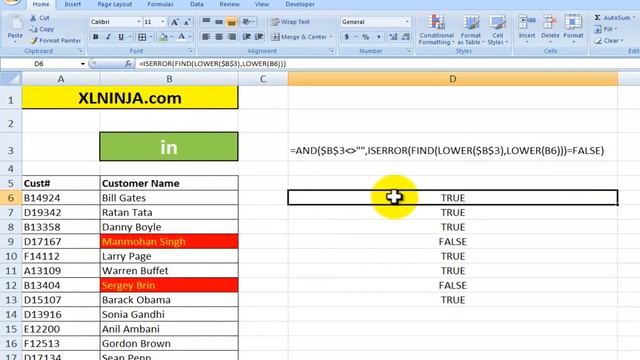Expand the Number dialog launcher
Screen dimensions: 640x360
(409, 51)
